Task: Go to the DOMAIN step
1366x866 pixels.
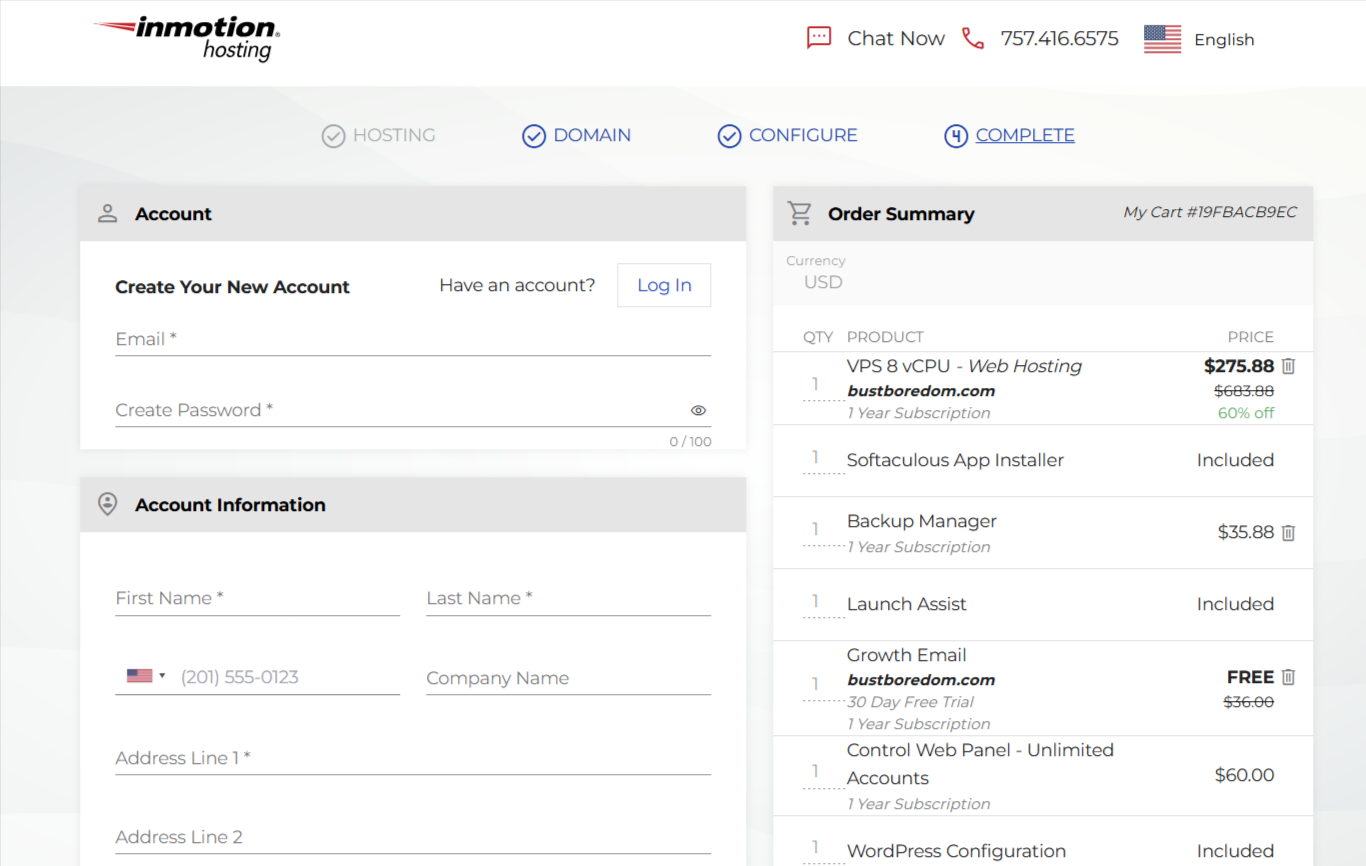Action: (592, 135)
